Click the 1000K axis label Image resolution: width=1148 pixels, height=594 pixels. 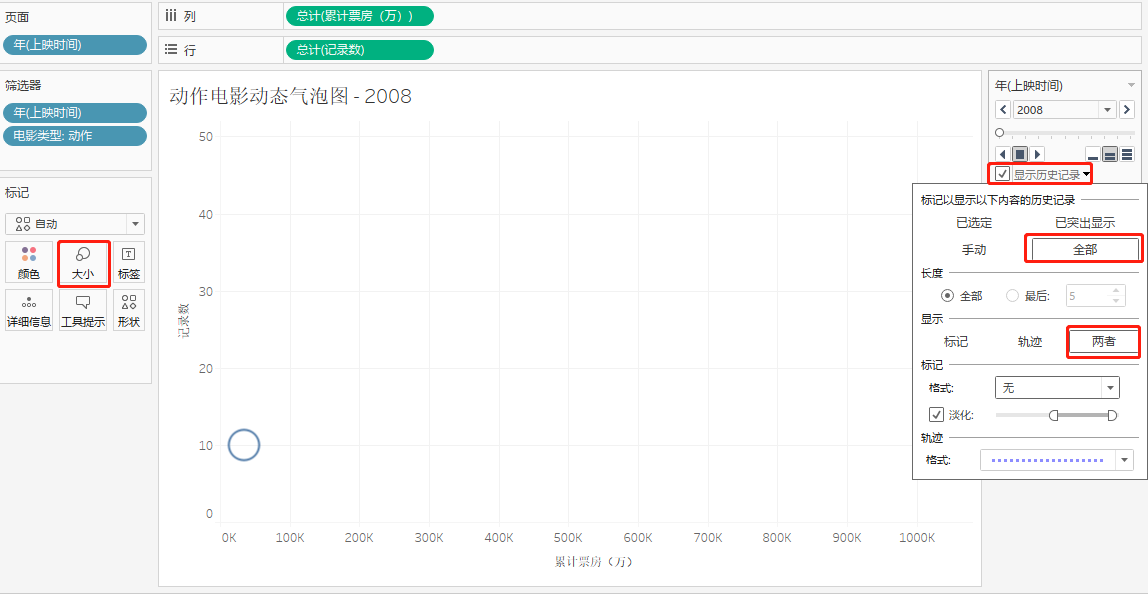click(x=916, y=538)
